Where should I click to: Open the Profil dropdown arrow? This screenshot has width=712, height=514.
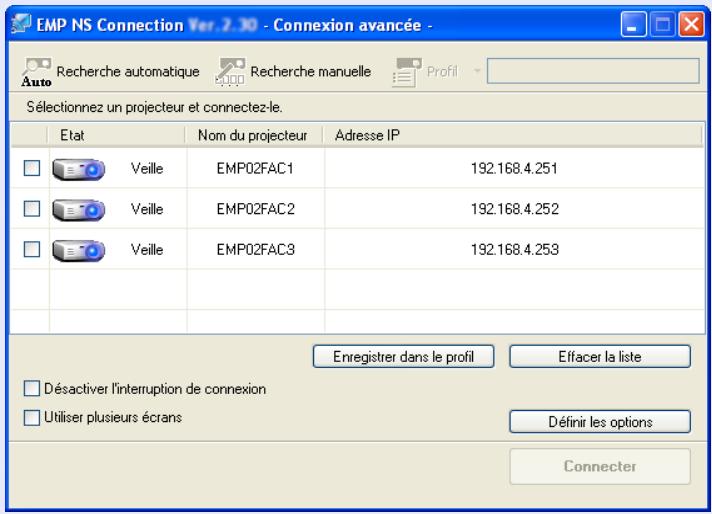click(476, 71)
